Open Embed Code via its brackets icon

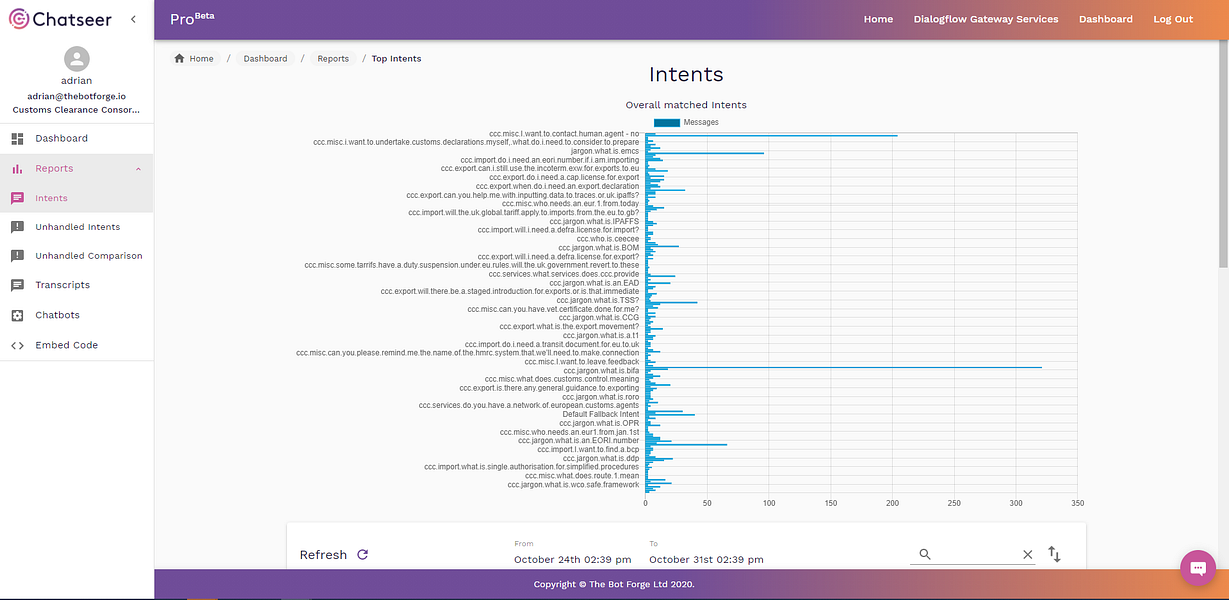pos(17,345)
